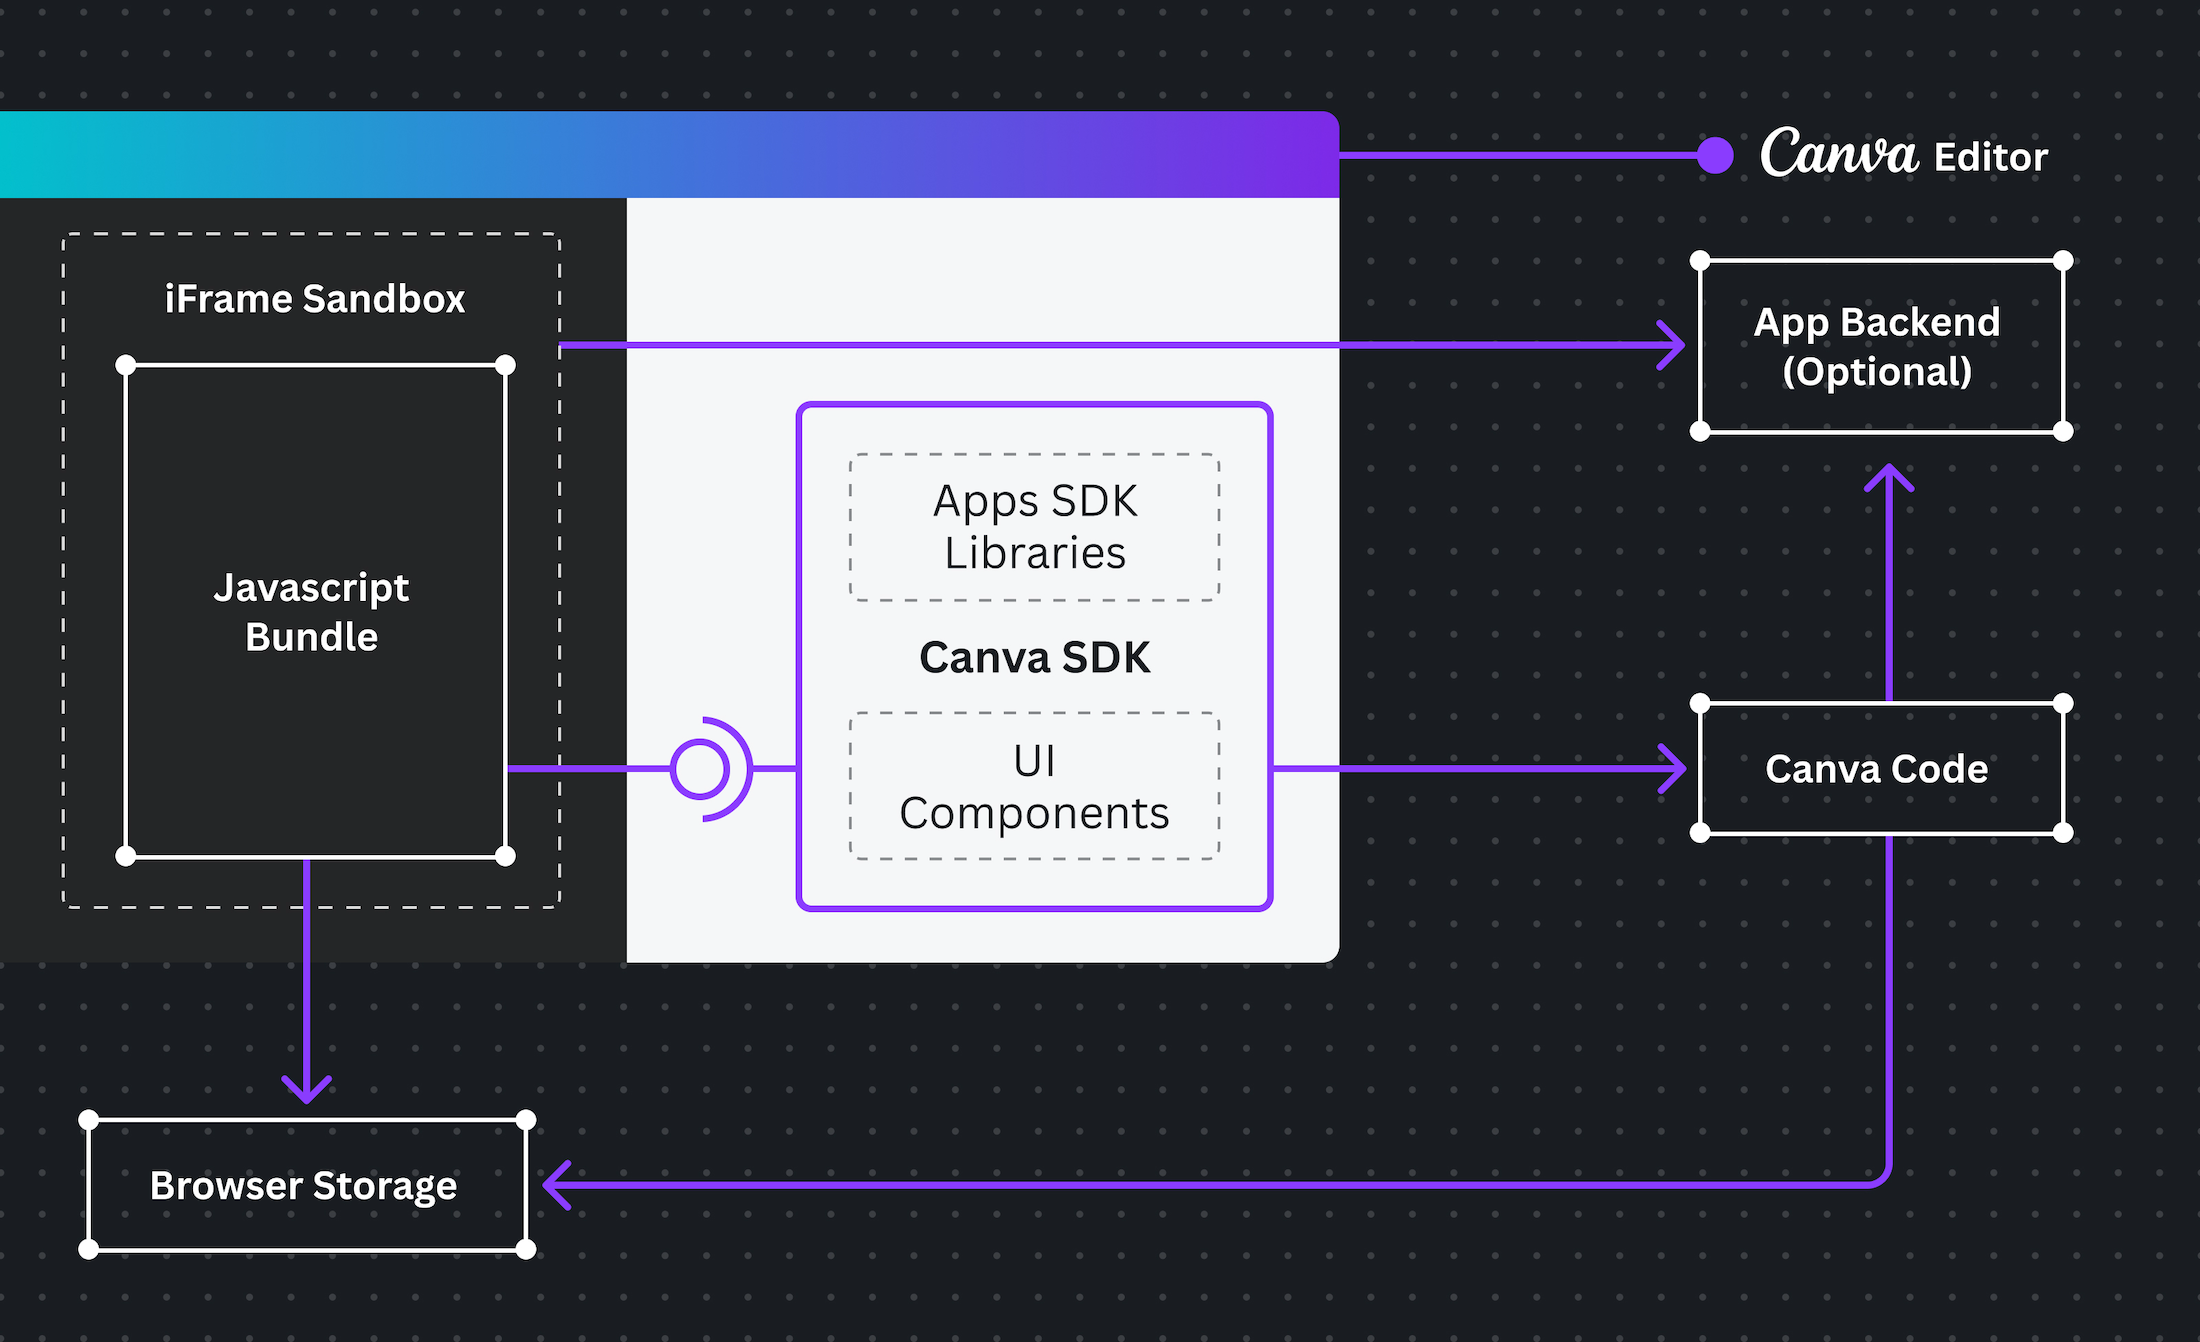Select the 'Javascript Bundle' box label
The image size is (2200, 1342).
click(312, 612)
